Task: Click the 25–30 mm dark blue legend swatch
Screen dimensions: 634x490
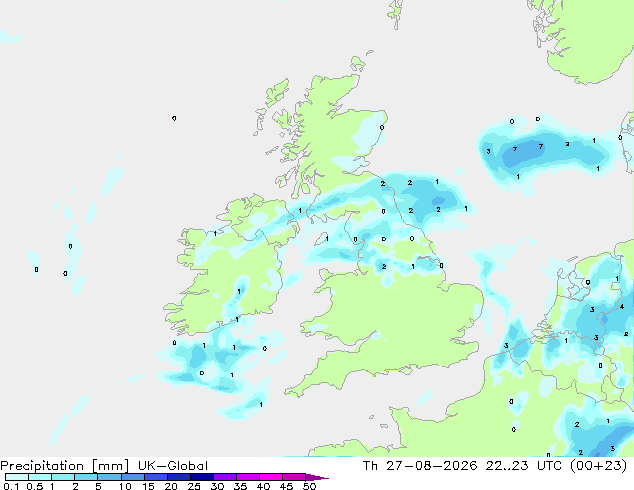Action: [x=202, y=477]
